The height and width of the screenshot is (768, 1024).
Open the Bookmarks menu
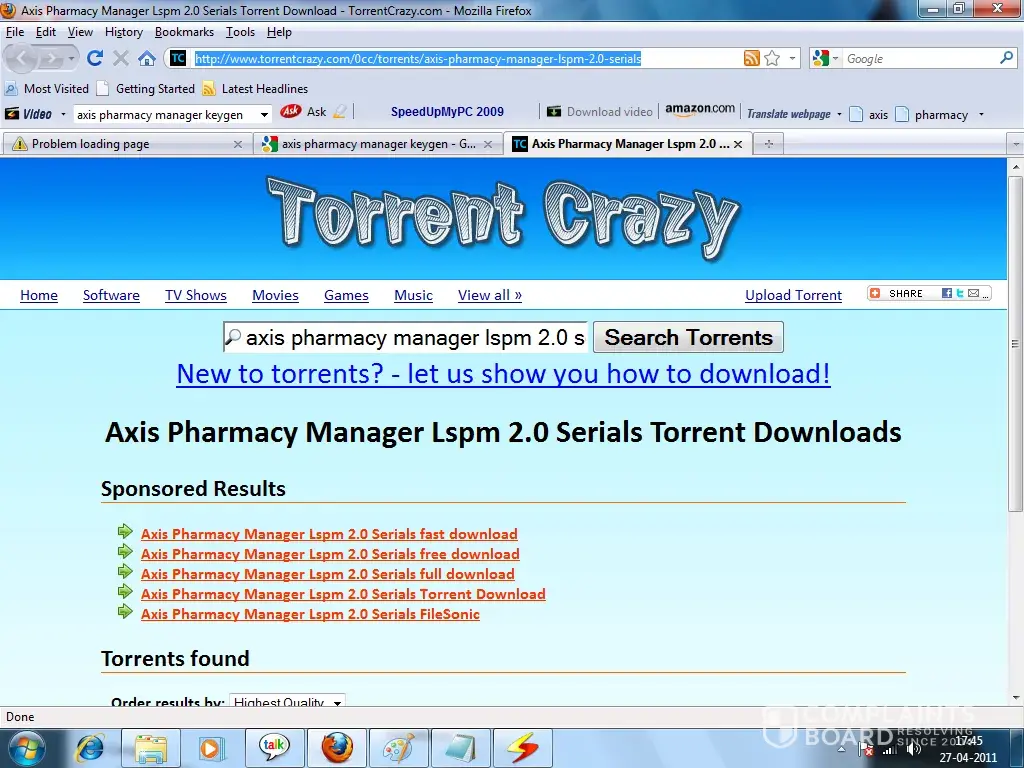tap(184, 32)
